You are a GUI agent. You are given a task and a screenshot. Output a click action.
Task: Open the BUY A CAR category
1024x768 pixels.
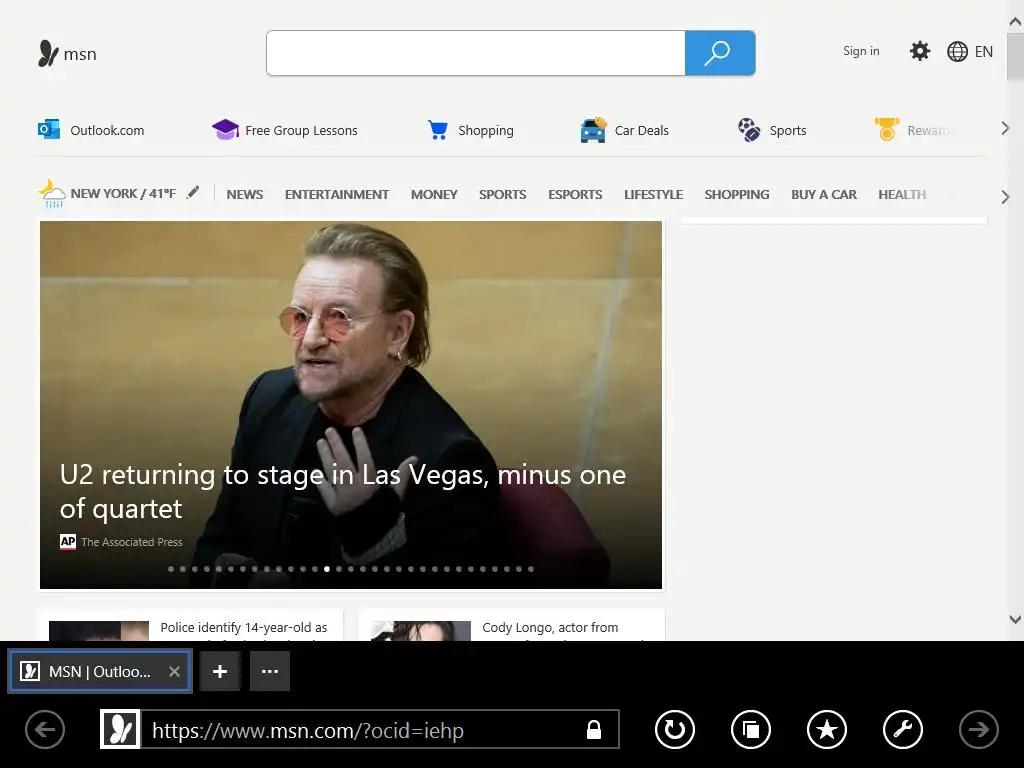[824, 195]
